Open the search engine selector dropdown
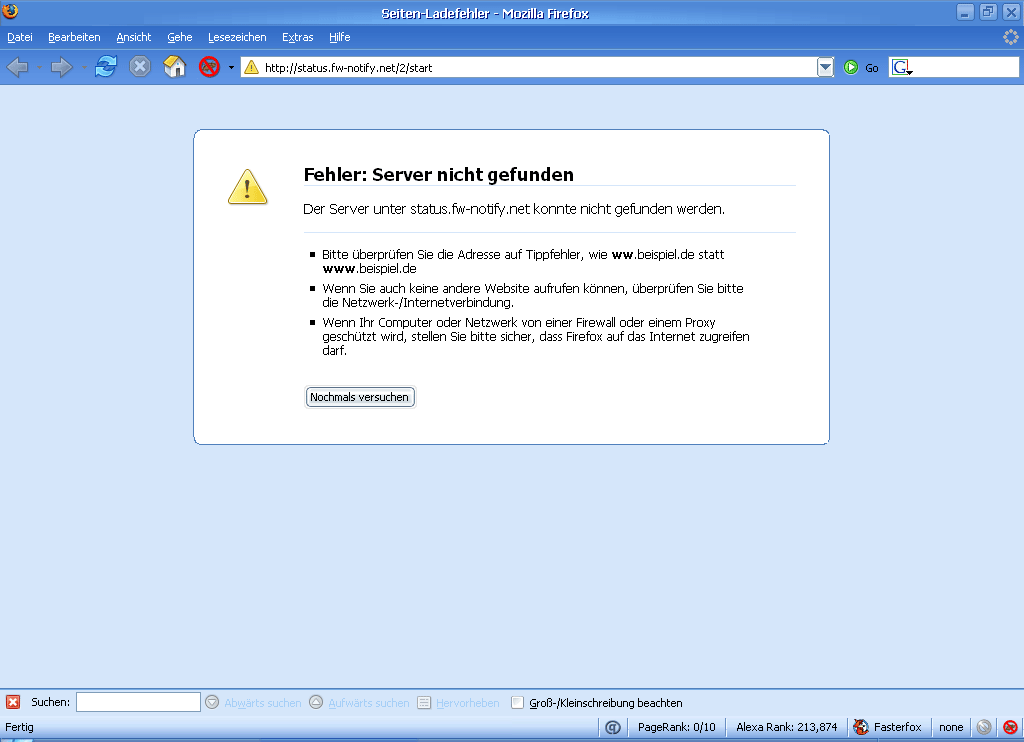Image resolution: width=1024 pixels, height=742 pixels. (x=902, y=68)
